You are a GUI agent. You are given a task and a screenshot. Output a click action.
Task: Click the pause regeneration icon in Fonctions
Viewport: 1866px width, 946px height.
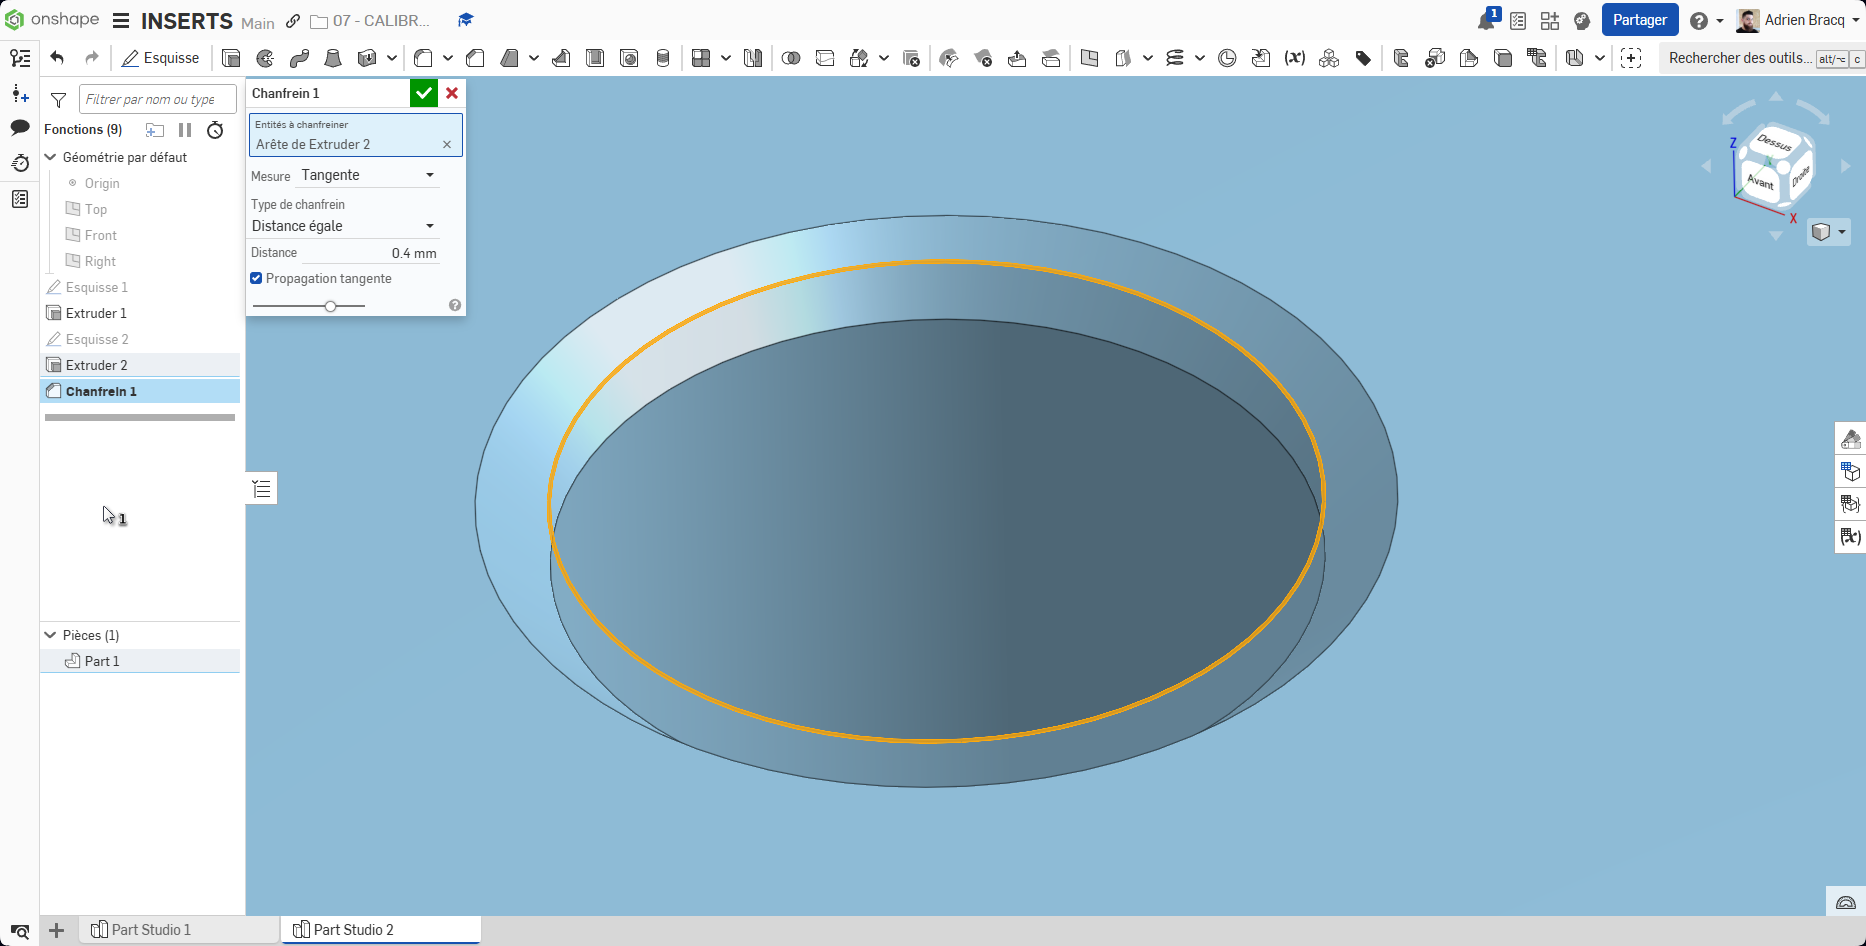[185, 130]
